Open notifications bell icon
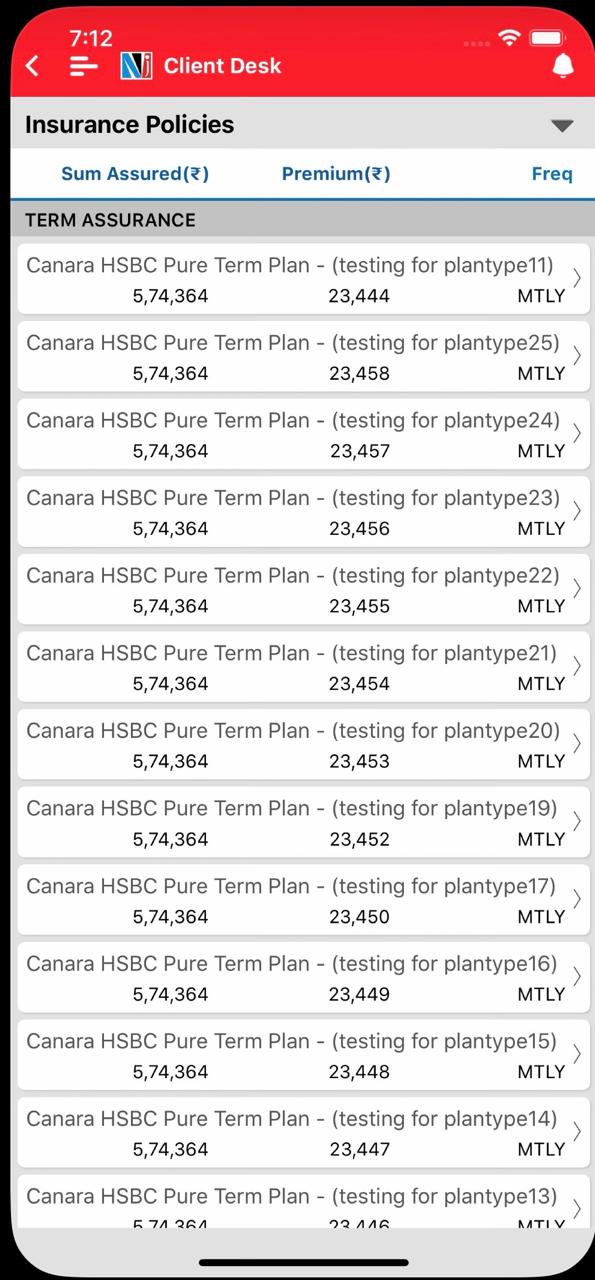 click(563, 66)
